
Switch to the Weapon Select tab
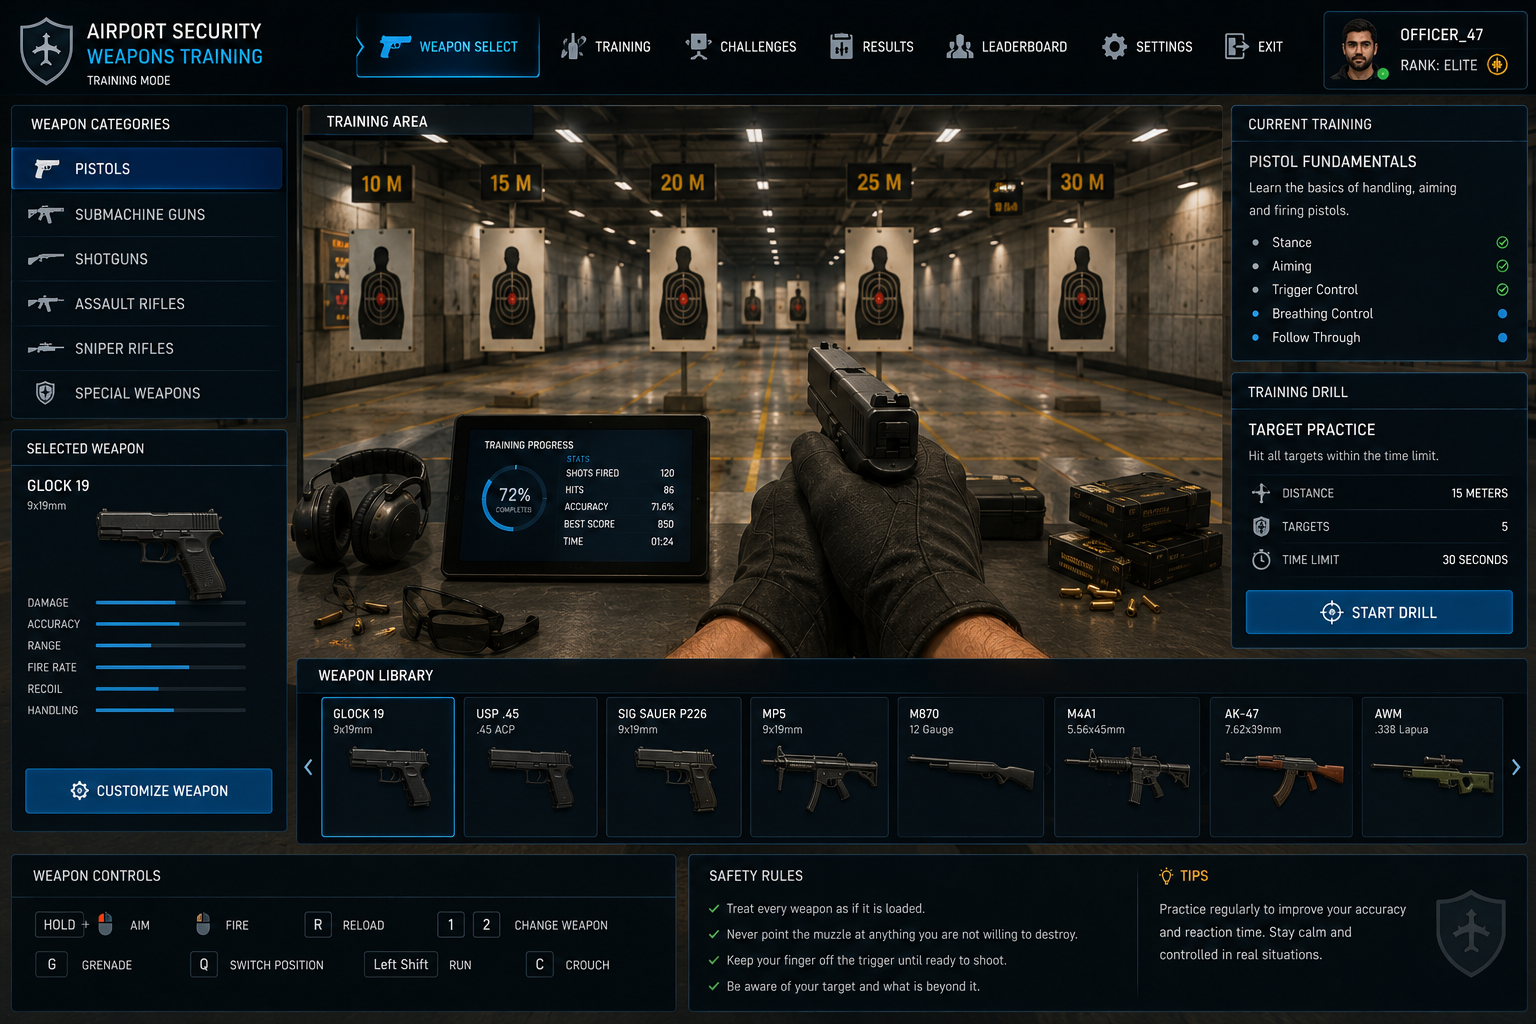[448, 46]
